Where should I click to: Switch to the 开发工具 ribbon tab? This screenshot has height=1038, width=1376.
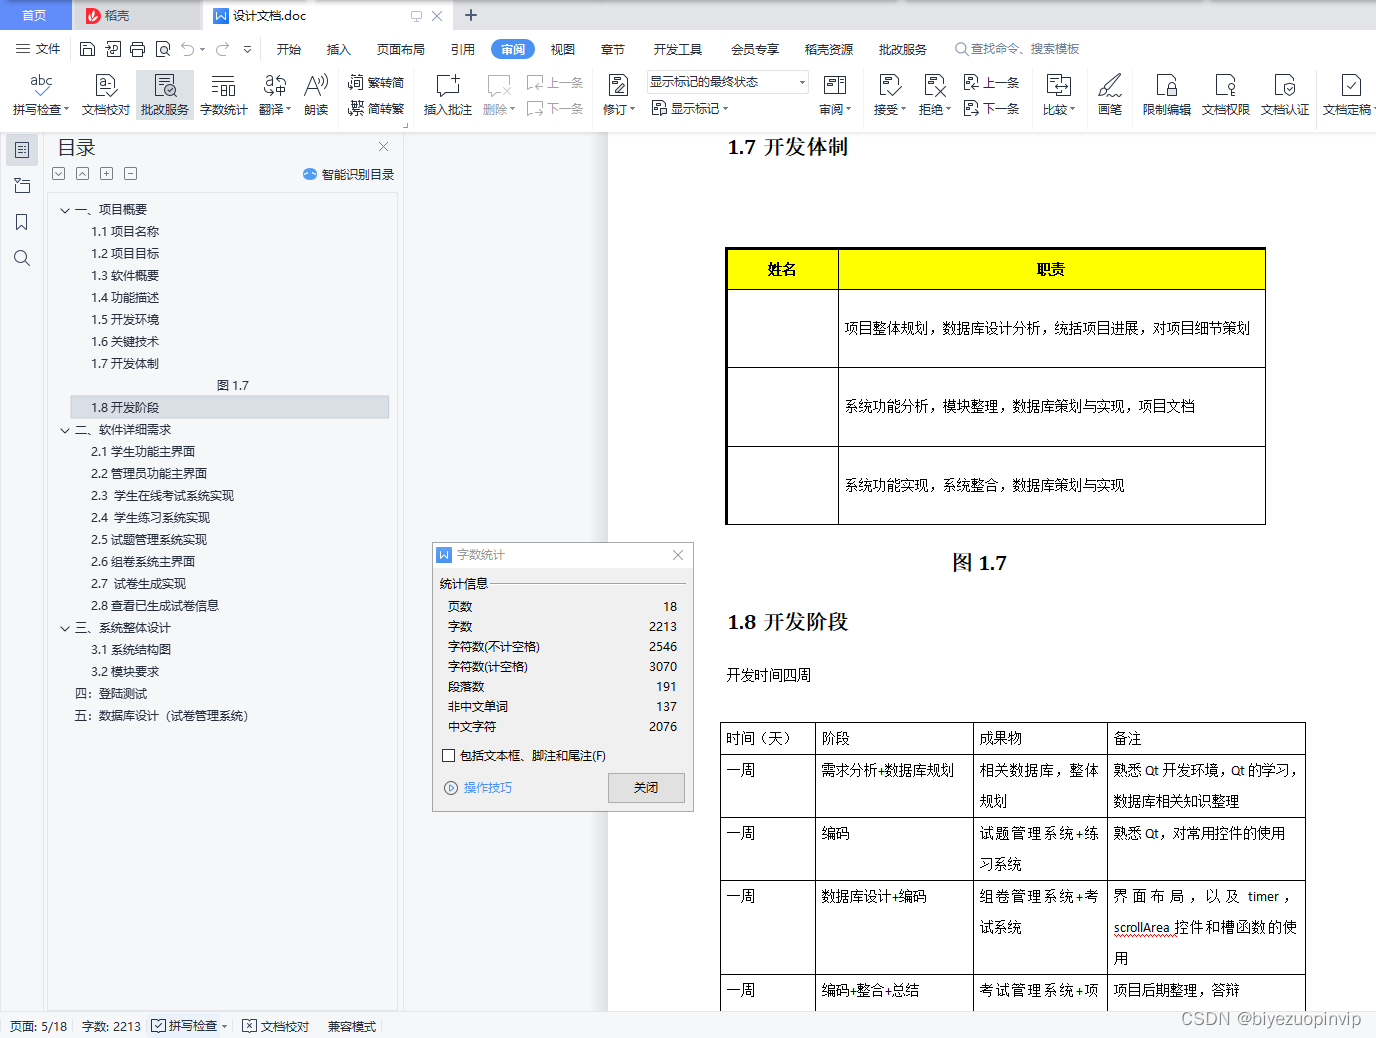pyautogui.click(x=678, y=49)
